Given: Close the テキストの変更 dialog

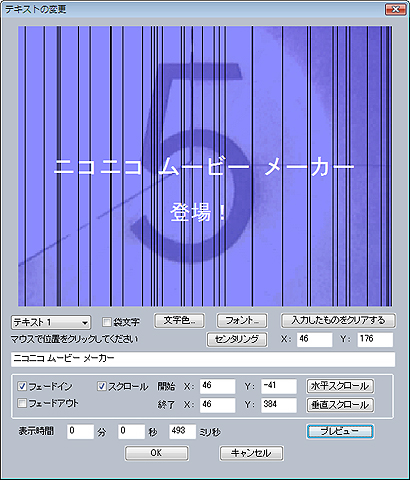Looking at the screenshot, I should click(395, 9).
